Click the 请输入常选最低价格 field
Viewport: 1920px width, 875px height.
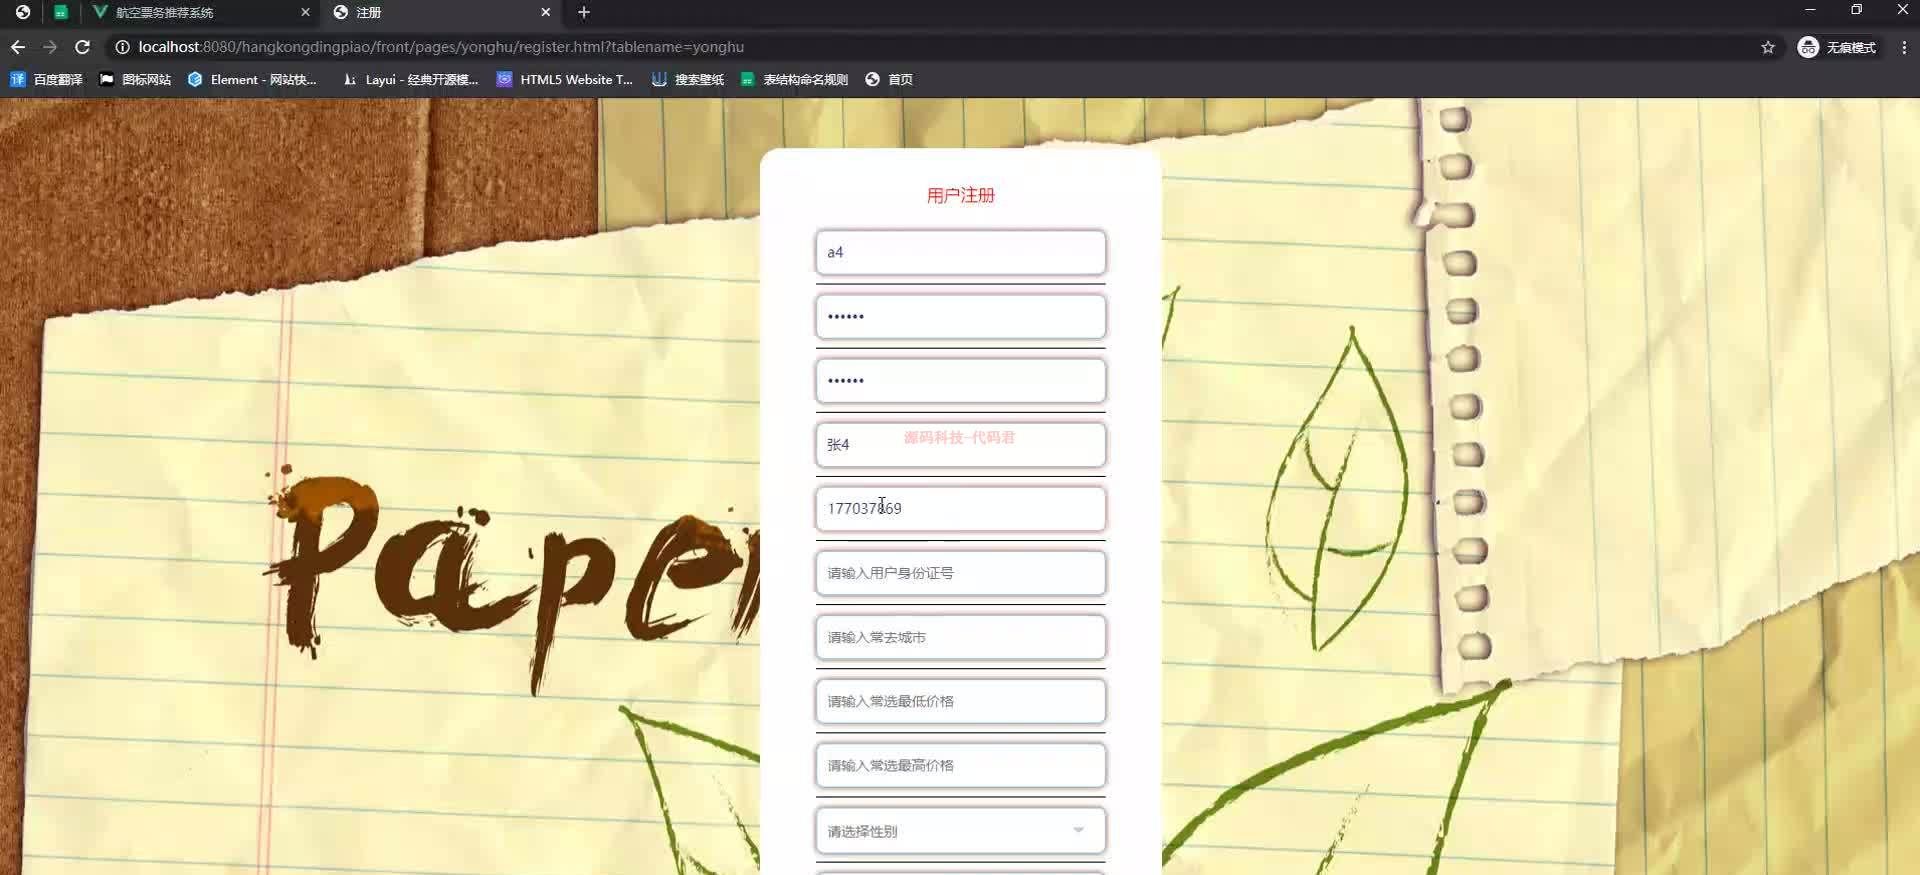[x=960, y=701]
